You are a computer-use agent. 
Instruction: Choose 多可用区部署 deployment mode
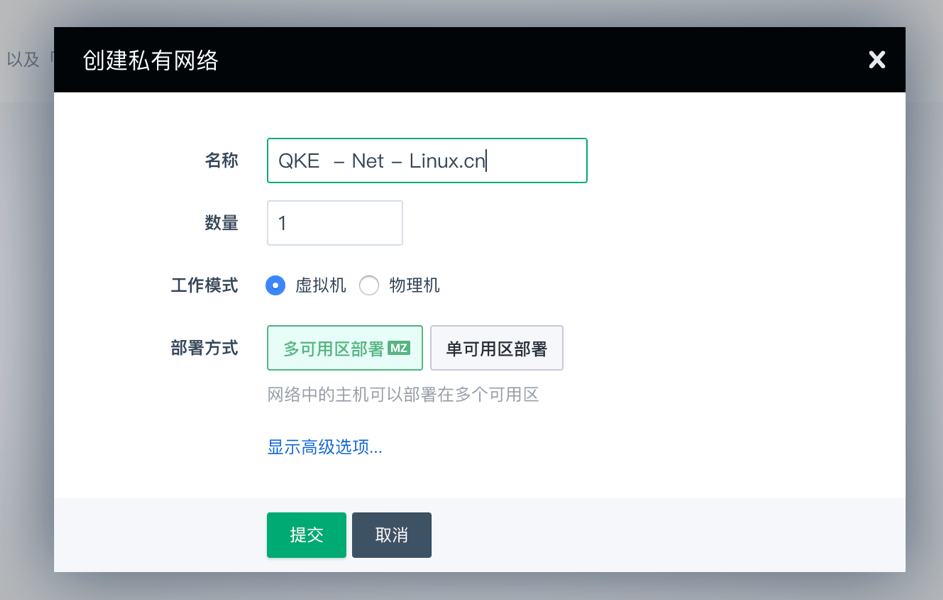tap(345, 348)
